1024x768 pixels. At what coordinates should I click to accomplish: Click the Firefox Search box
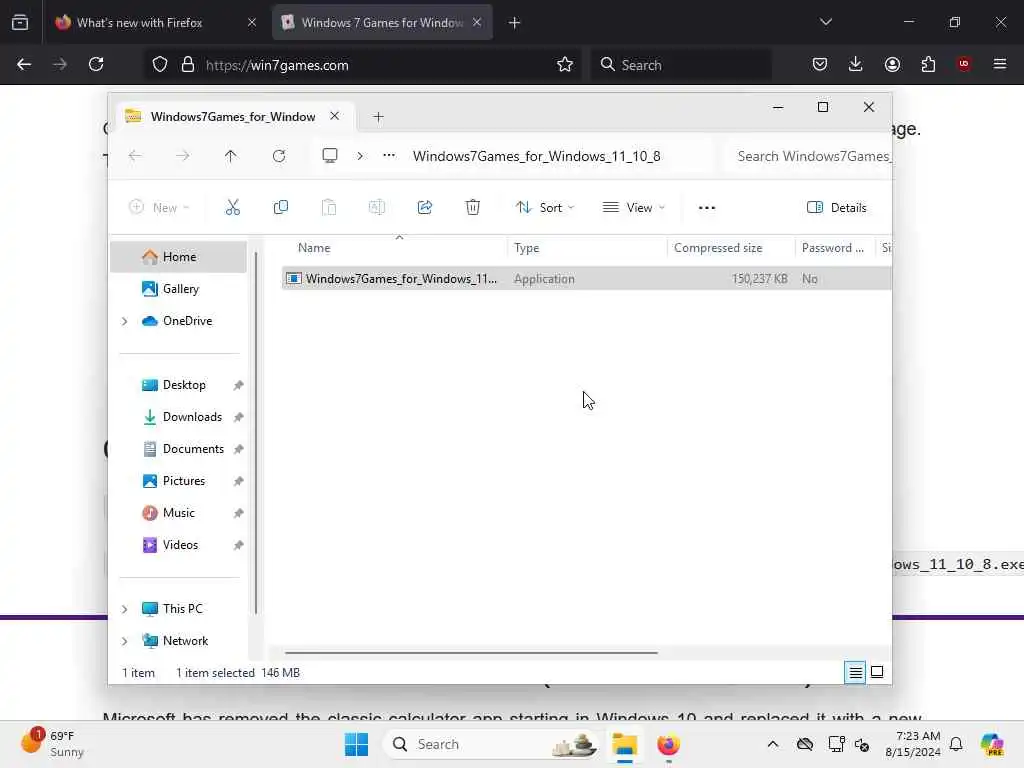click(681, 65)
